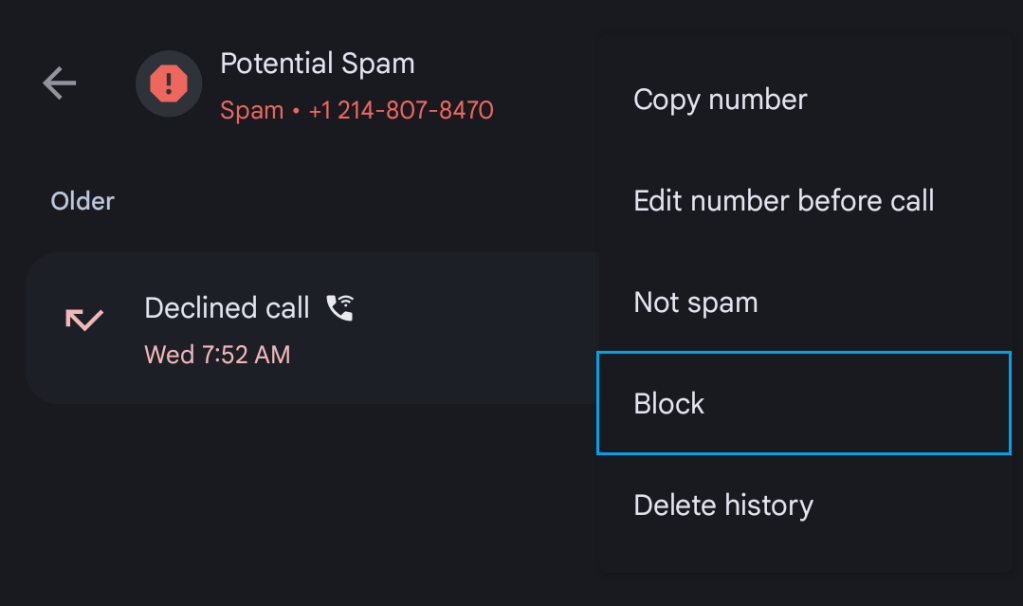Screen dimensions: 1023x606
Task: Select the Block menu option
Action: [x=669, y=403]
